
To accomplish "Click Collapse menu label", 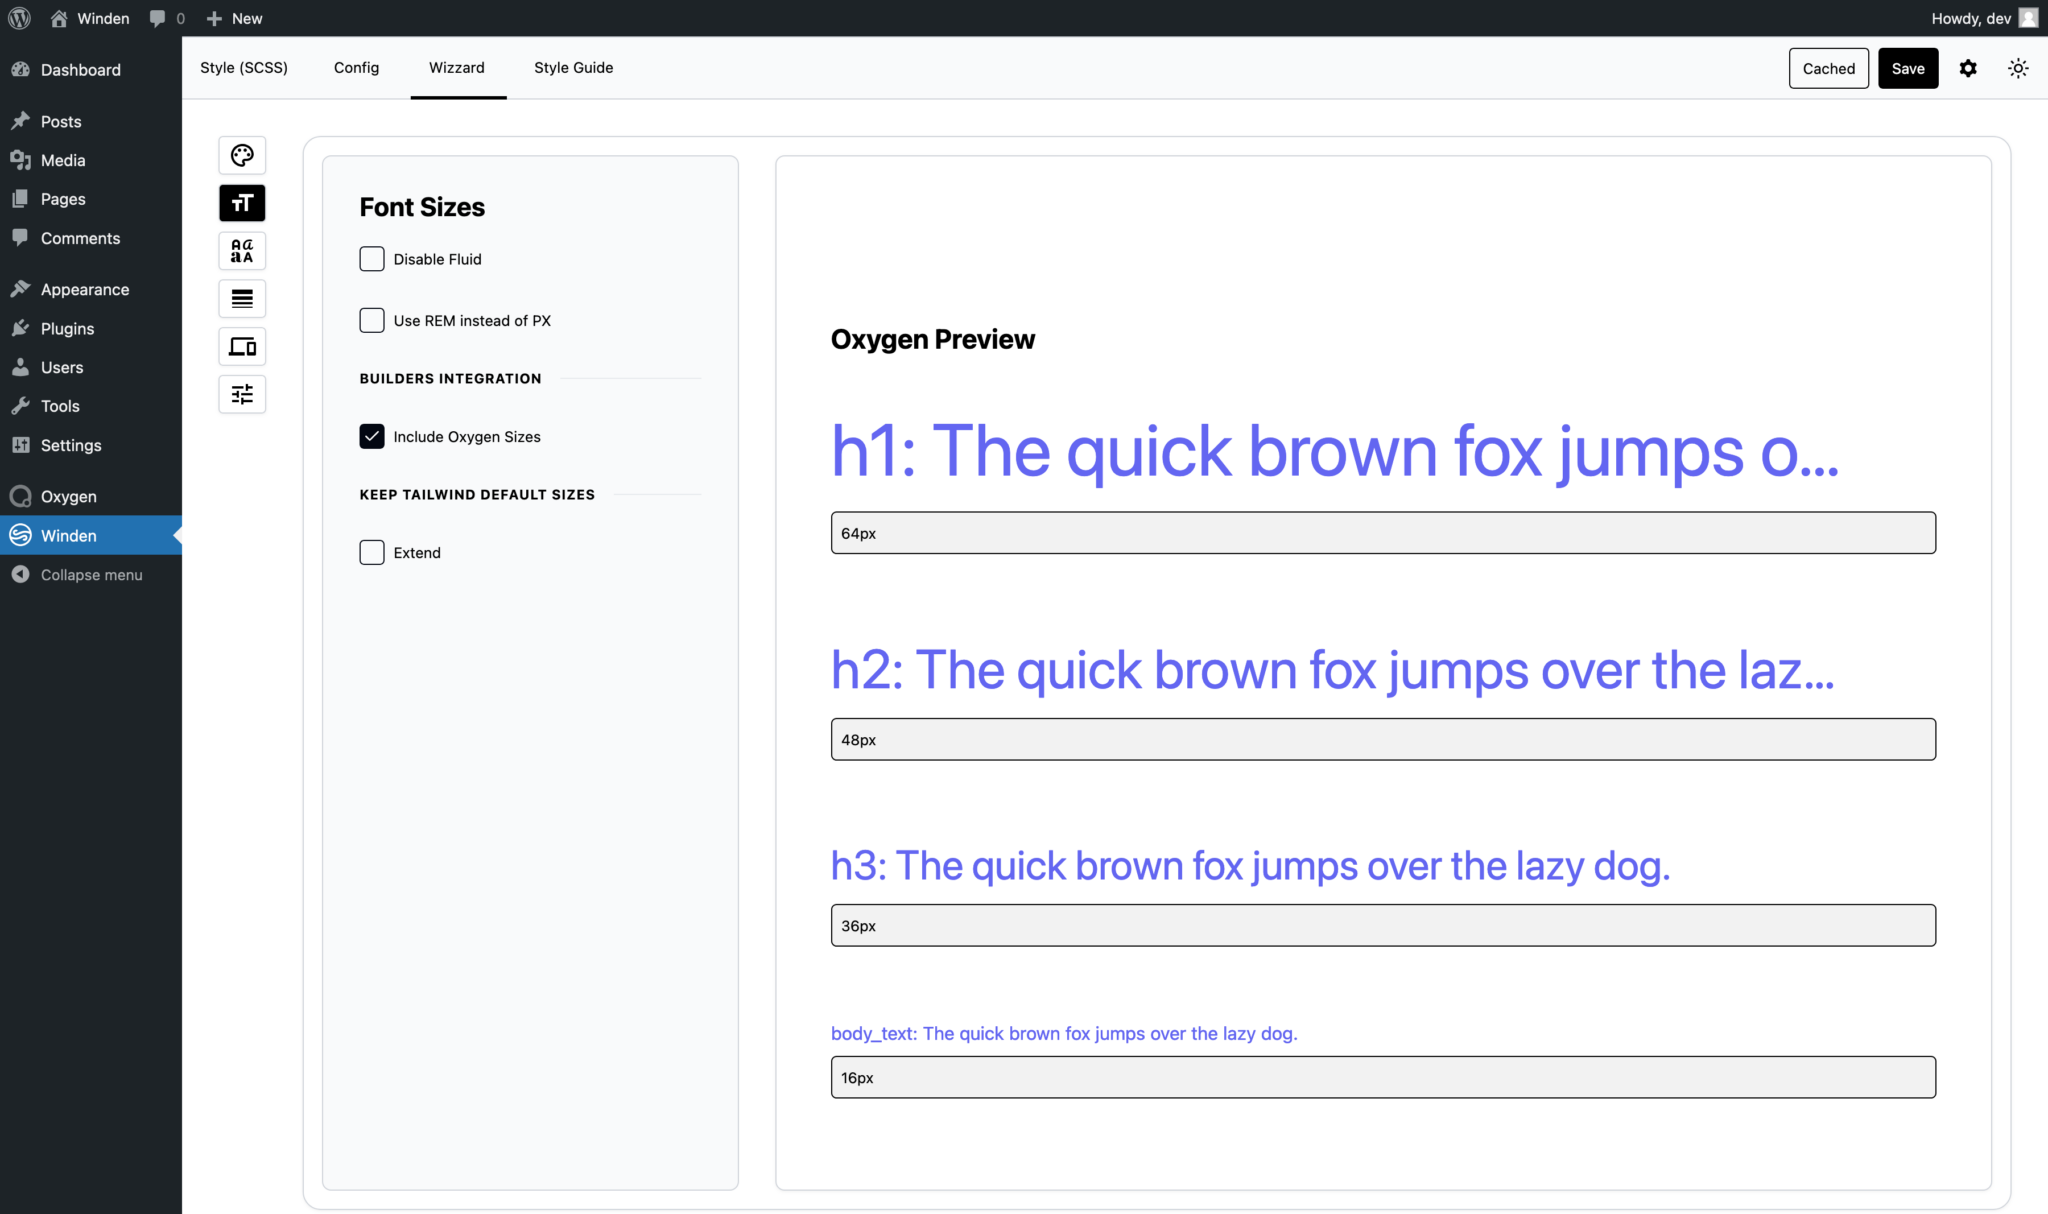I will (92, 574).
